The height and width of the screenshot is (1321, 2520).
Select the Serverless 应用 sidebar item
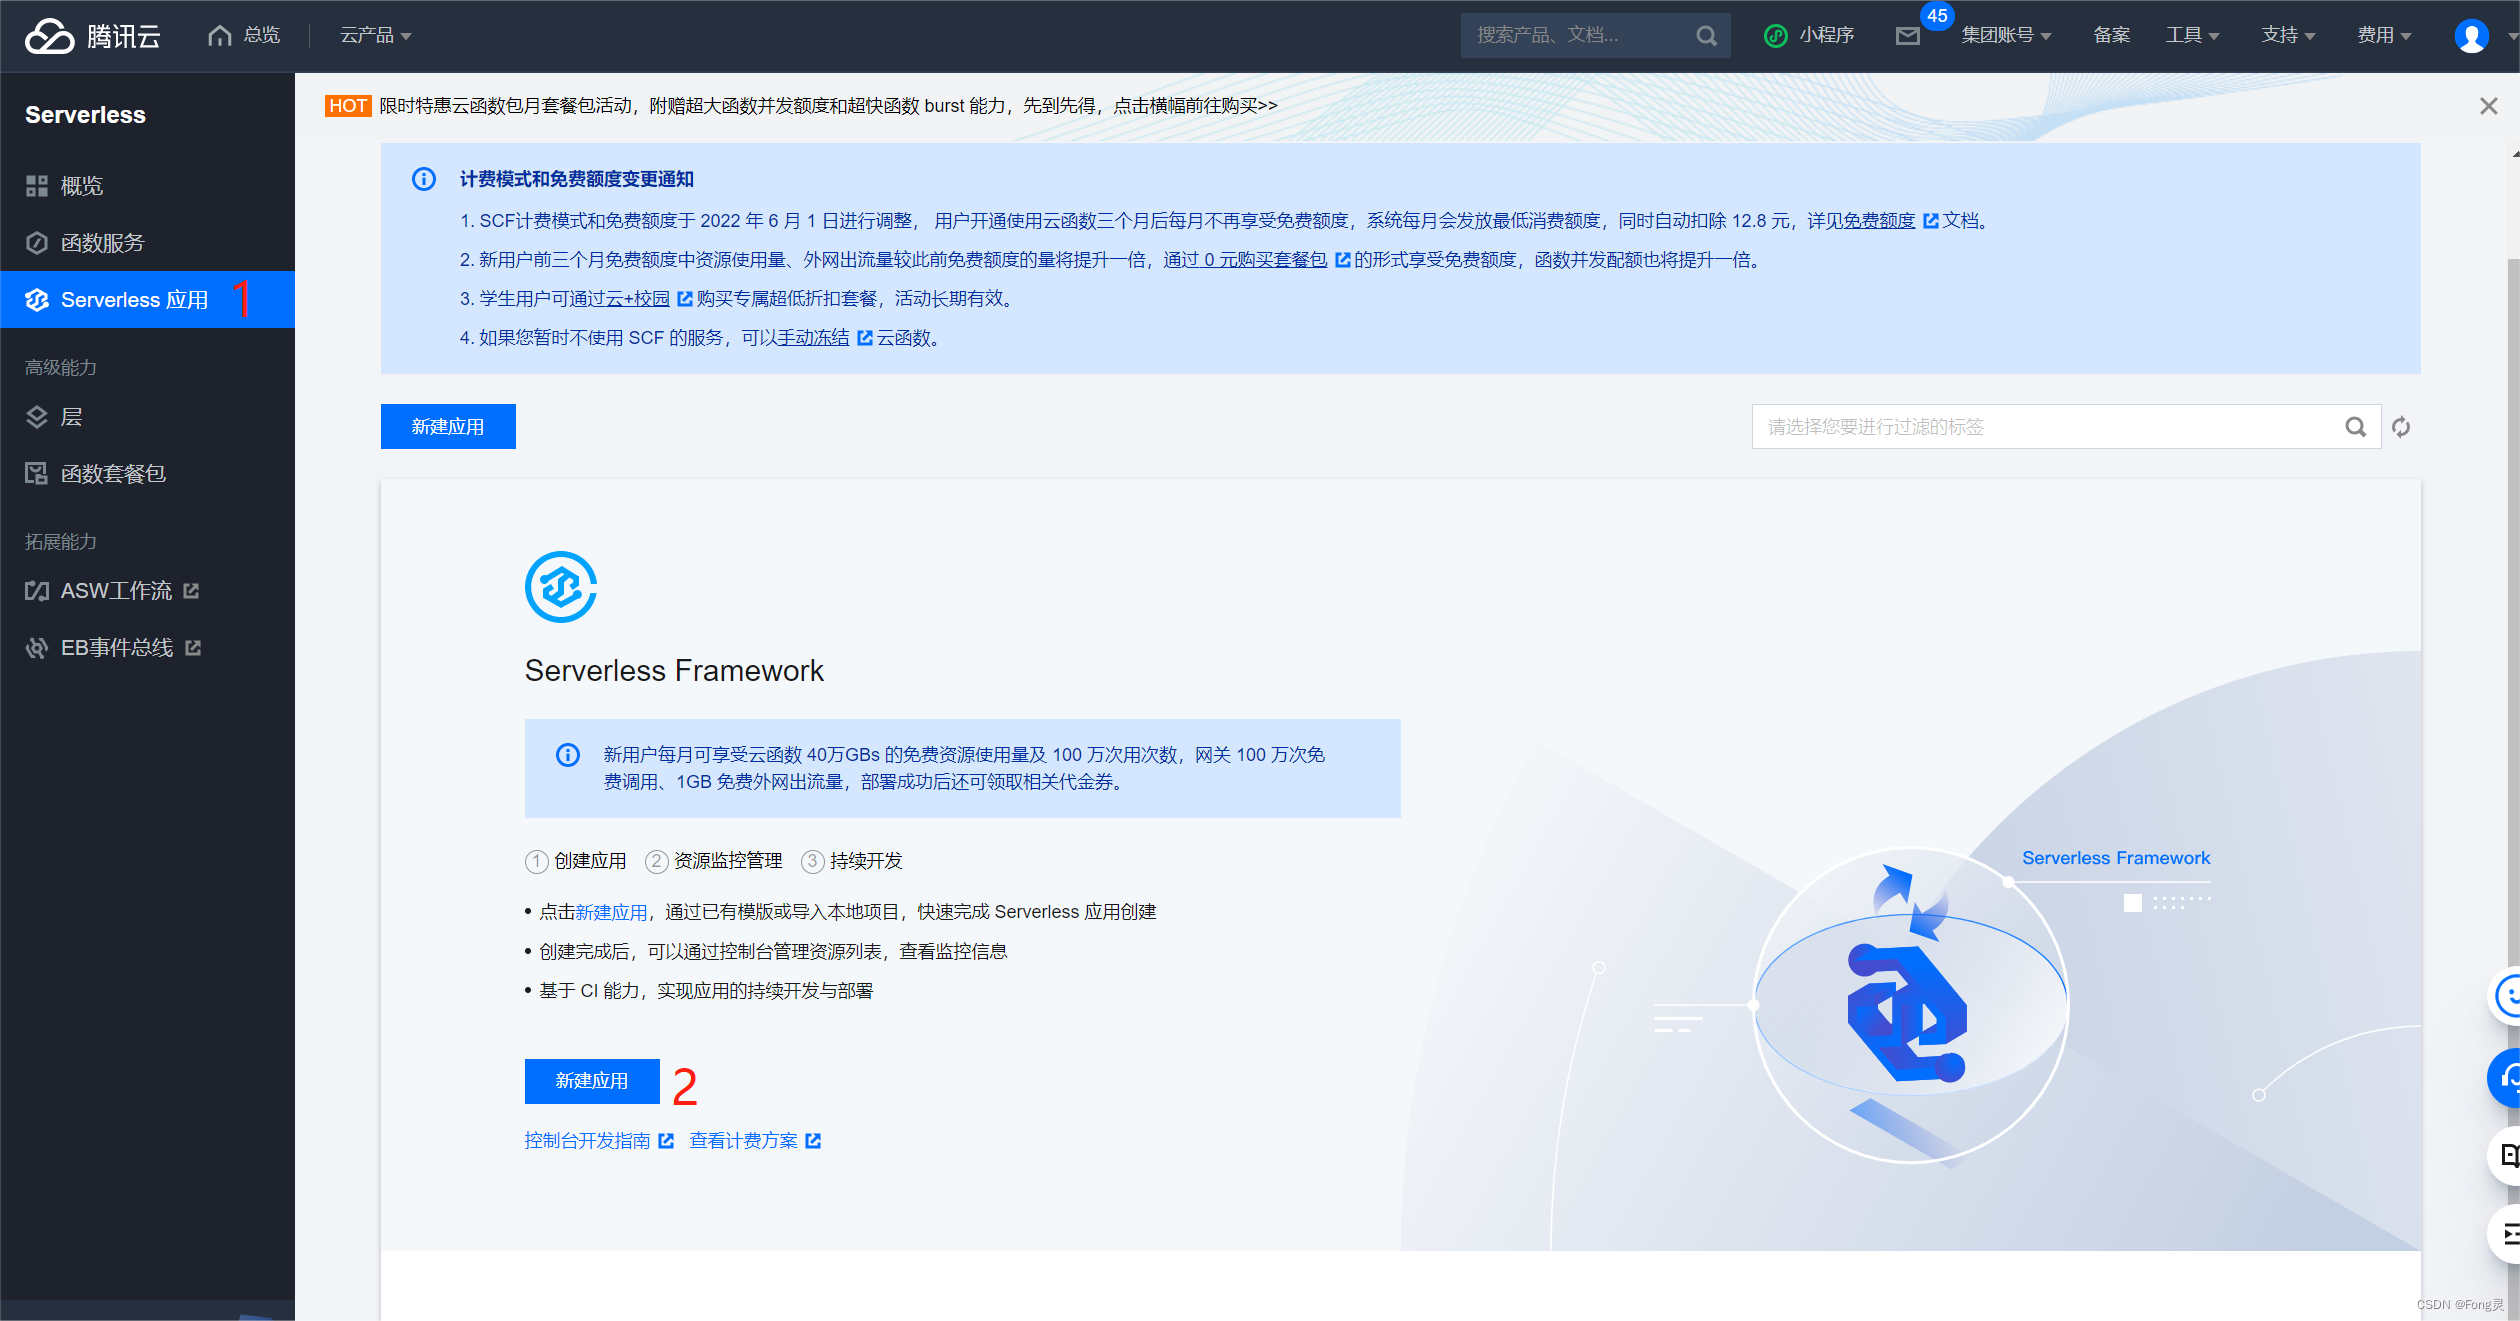pos(148,299)
